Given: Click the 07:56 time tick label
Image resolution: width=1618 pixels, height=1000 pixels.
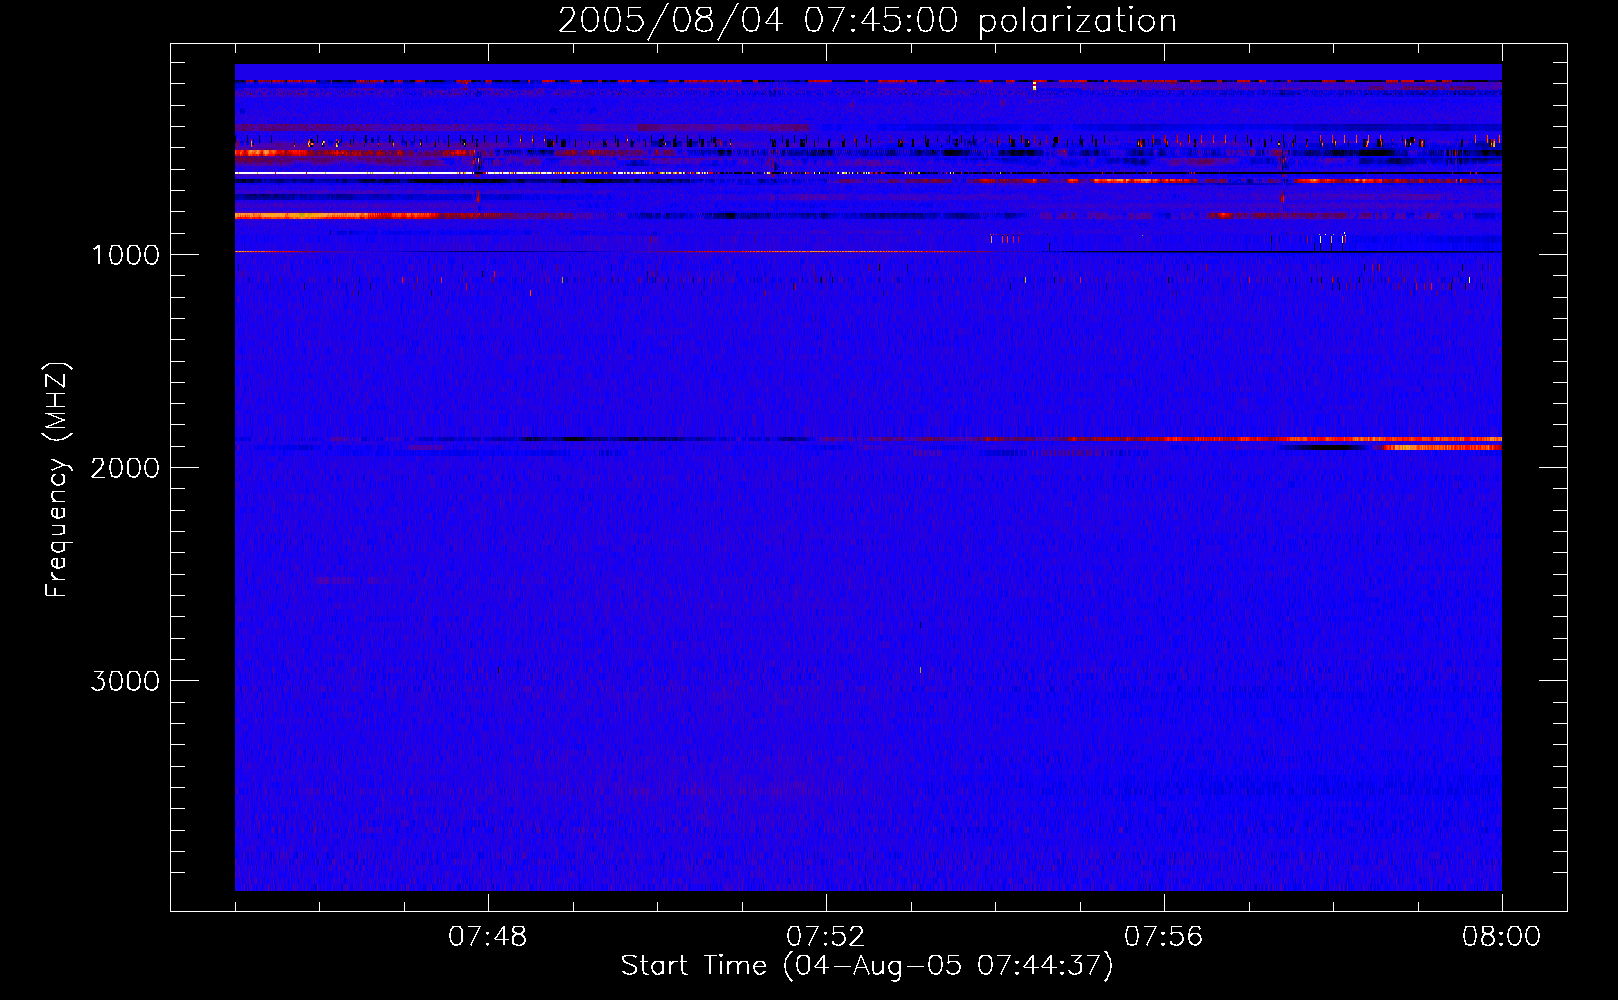Looking at the screenshot, I should [1163, 937].
